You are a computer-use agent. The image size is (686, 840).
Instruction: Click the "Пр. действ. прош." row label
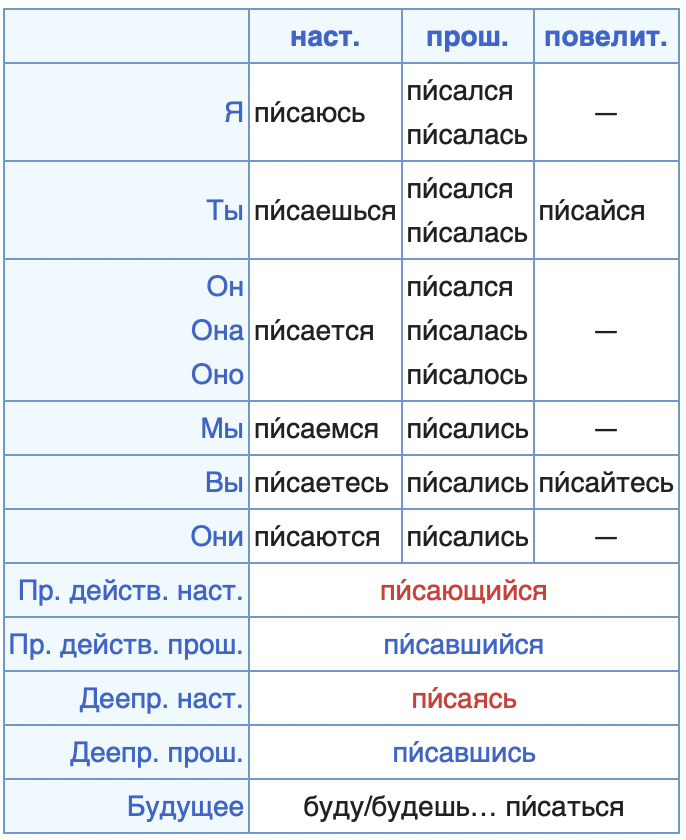pos(126,645)
